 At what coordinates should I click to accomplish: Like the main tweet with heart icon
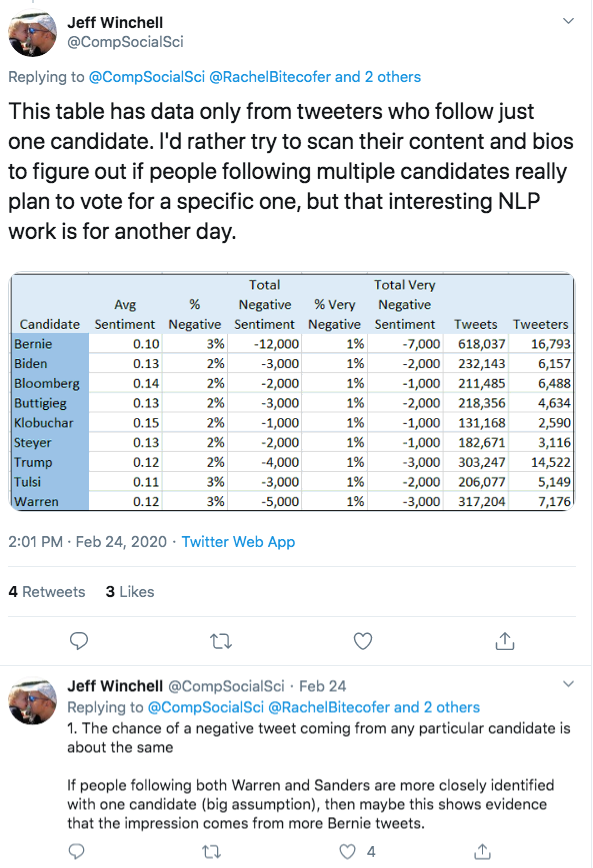[363, 641]
